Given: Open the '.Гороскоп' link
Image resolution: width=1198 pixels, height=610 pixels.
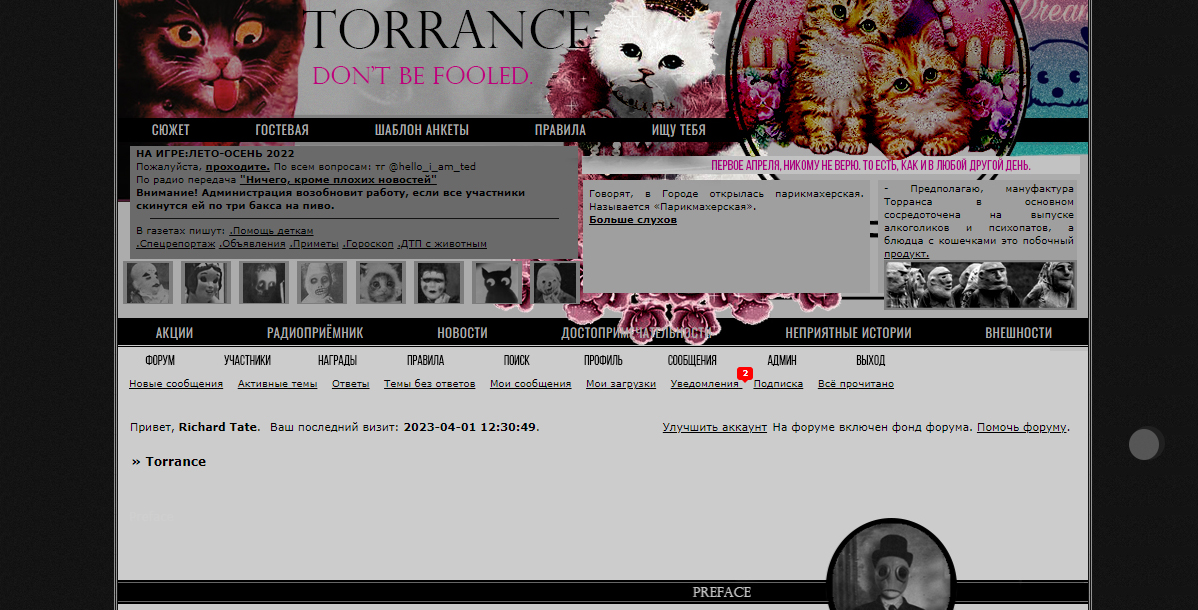Looking at the screenshot, I should [368, 244].
